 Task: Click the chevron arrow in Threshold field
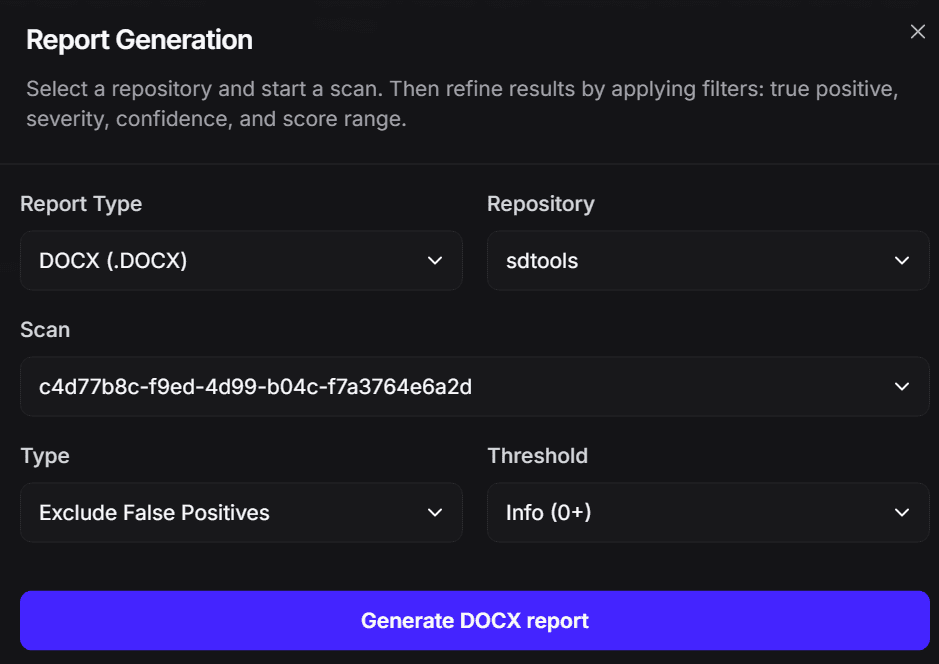902,513
